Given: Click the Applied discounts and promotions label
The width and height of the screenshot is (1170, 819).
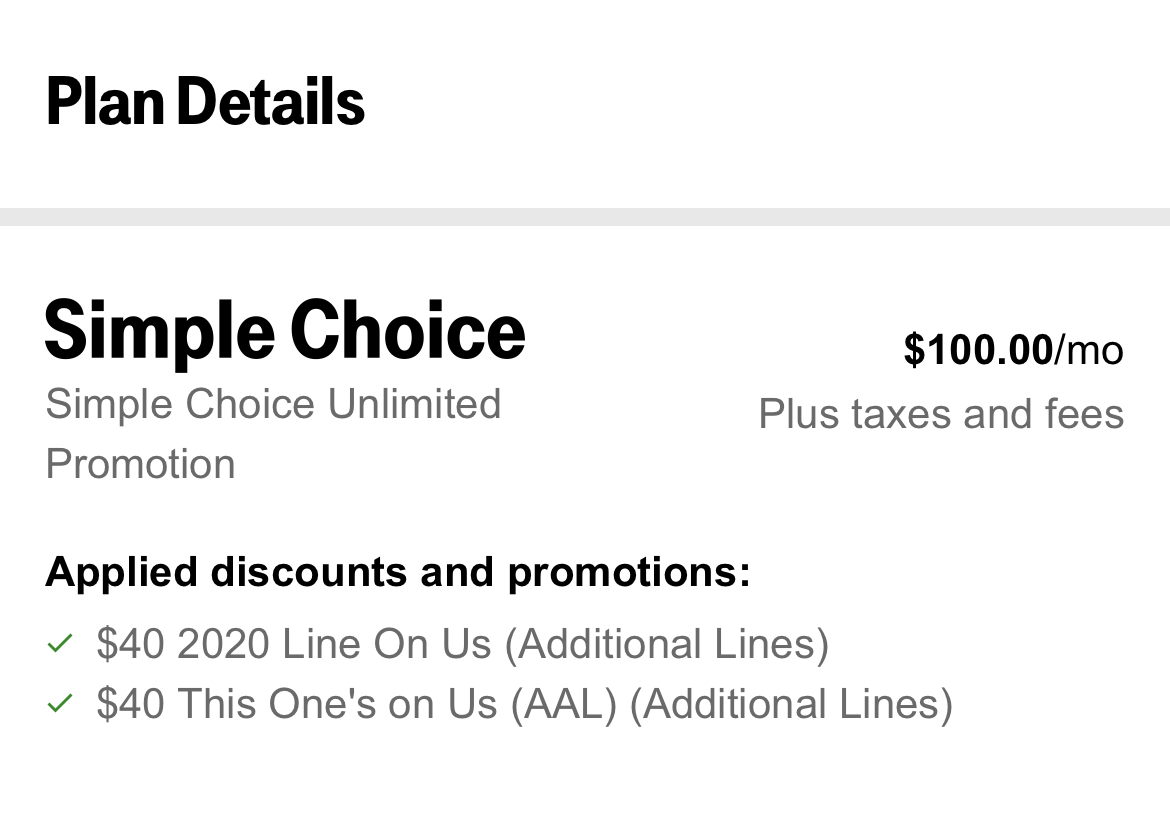Looking at the screenshot, I should click(398, 572).
